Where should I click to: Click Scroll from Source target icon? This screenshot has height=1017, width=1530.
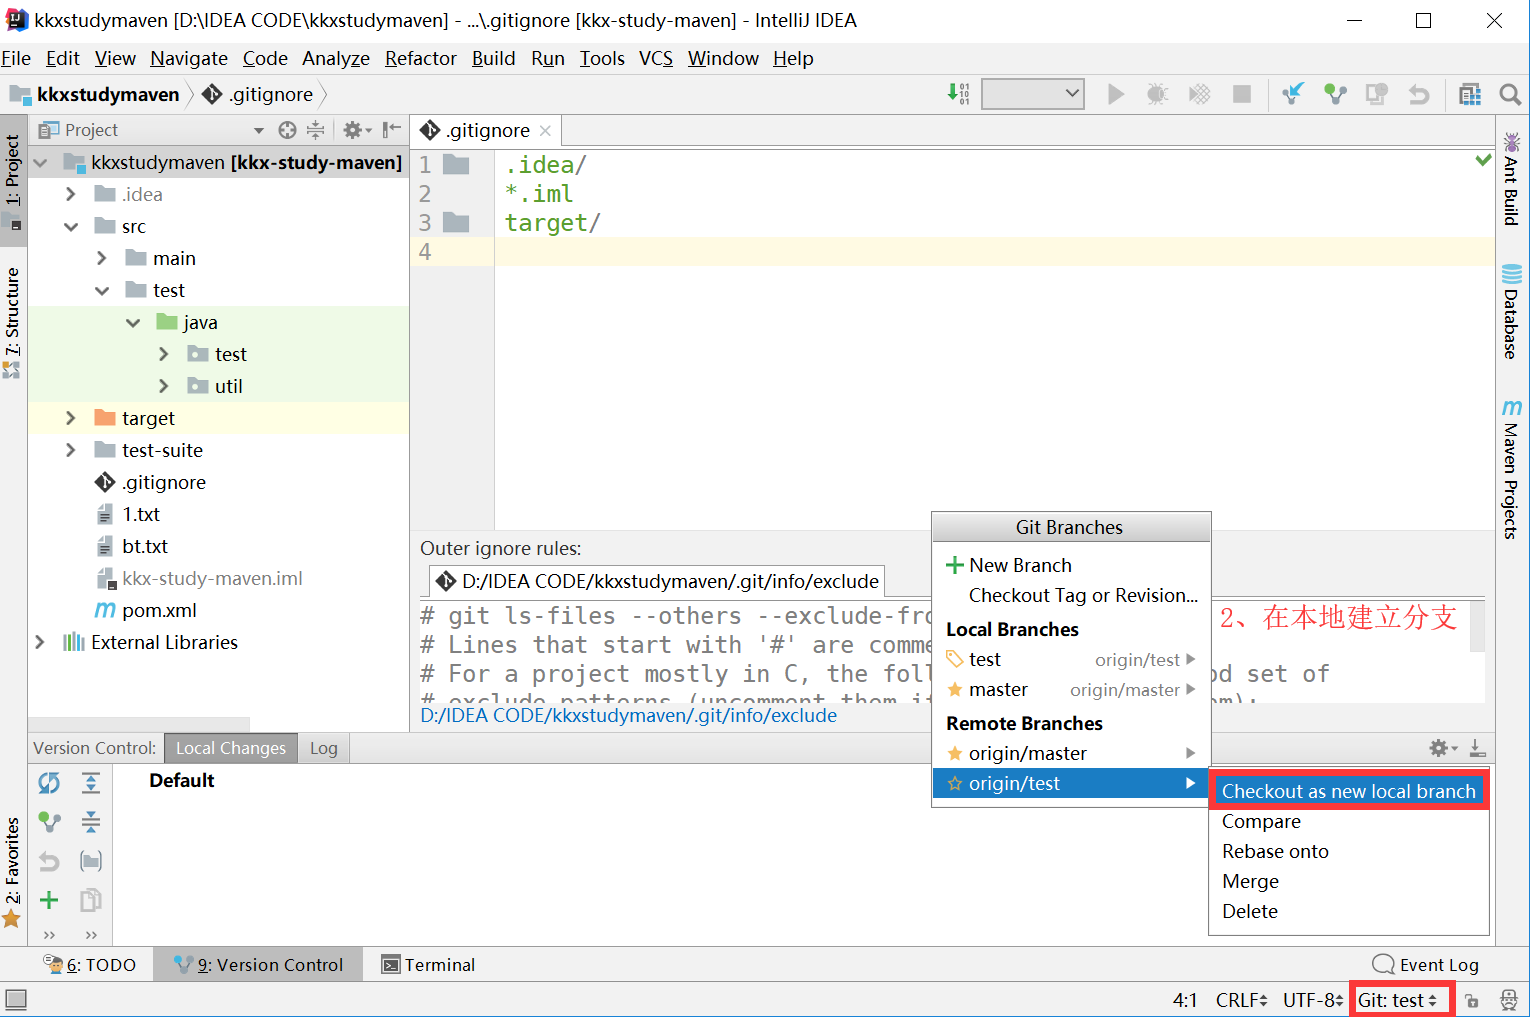[x=287, y=130]
